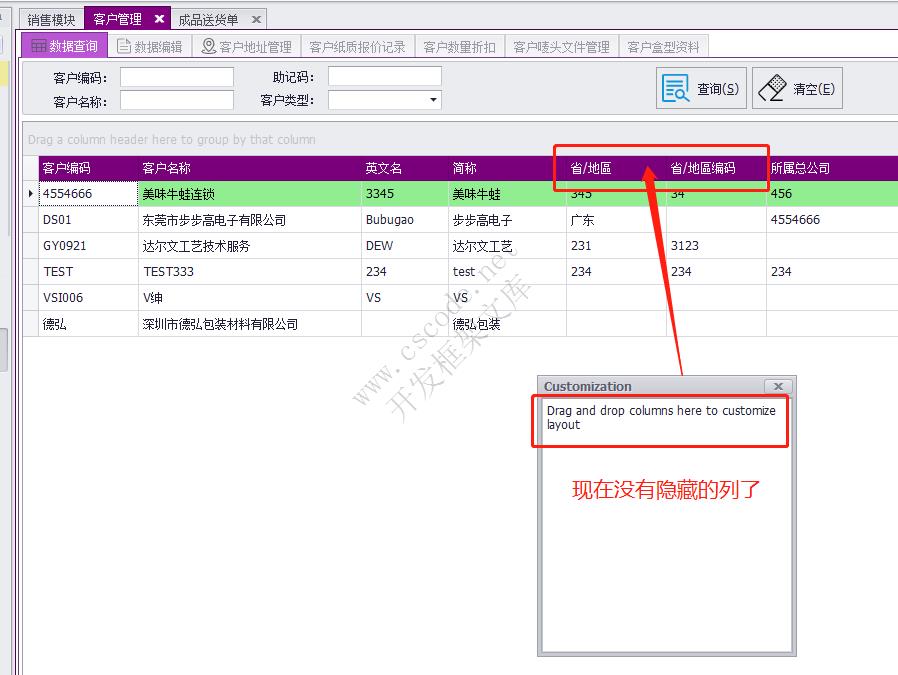Screen dimensions: 898x675
Task: Select the 数据查询 grid icon
Action: (39, 44)
